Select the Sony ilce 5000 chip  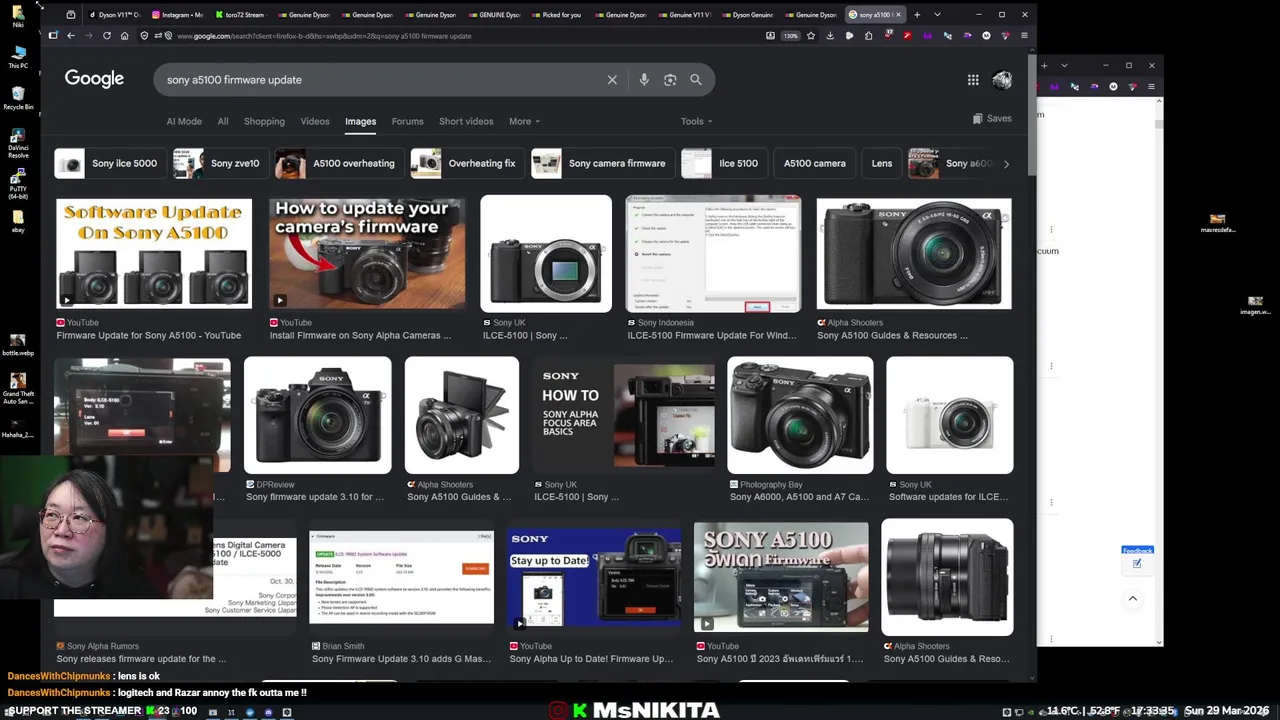tap(111, 163)
